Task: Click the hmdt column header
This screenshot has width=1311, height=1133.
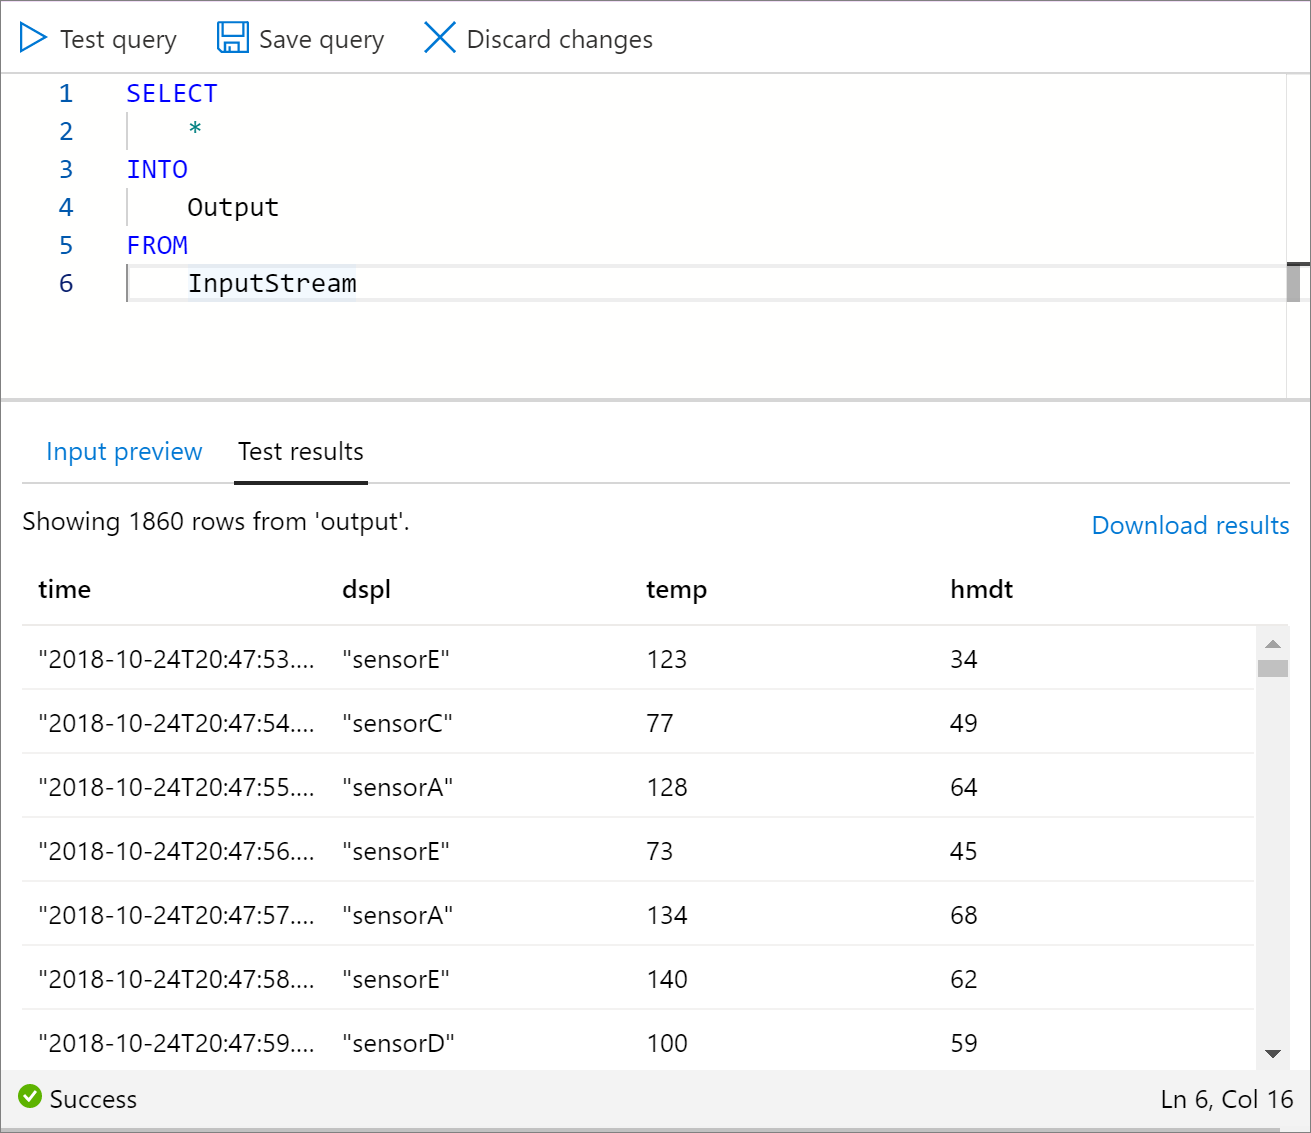Action: click(x=981, y=590)
